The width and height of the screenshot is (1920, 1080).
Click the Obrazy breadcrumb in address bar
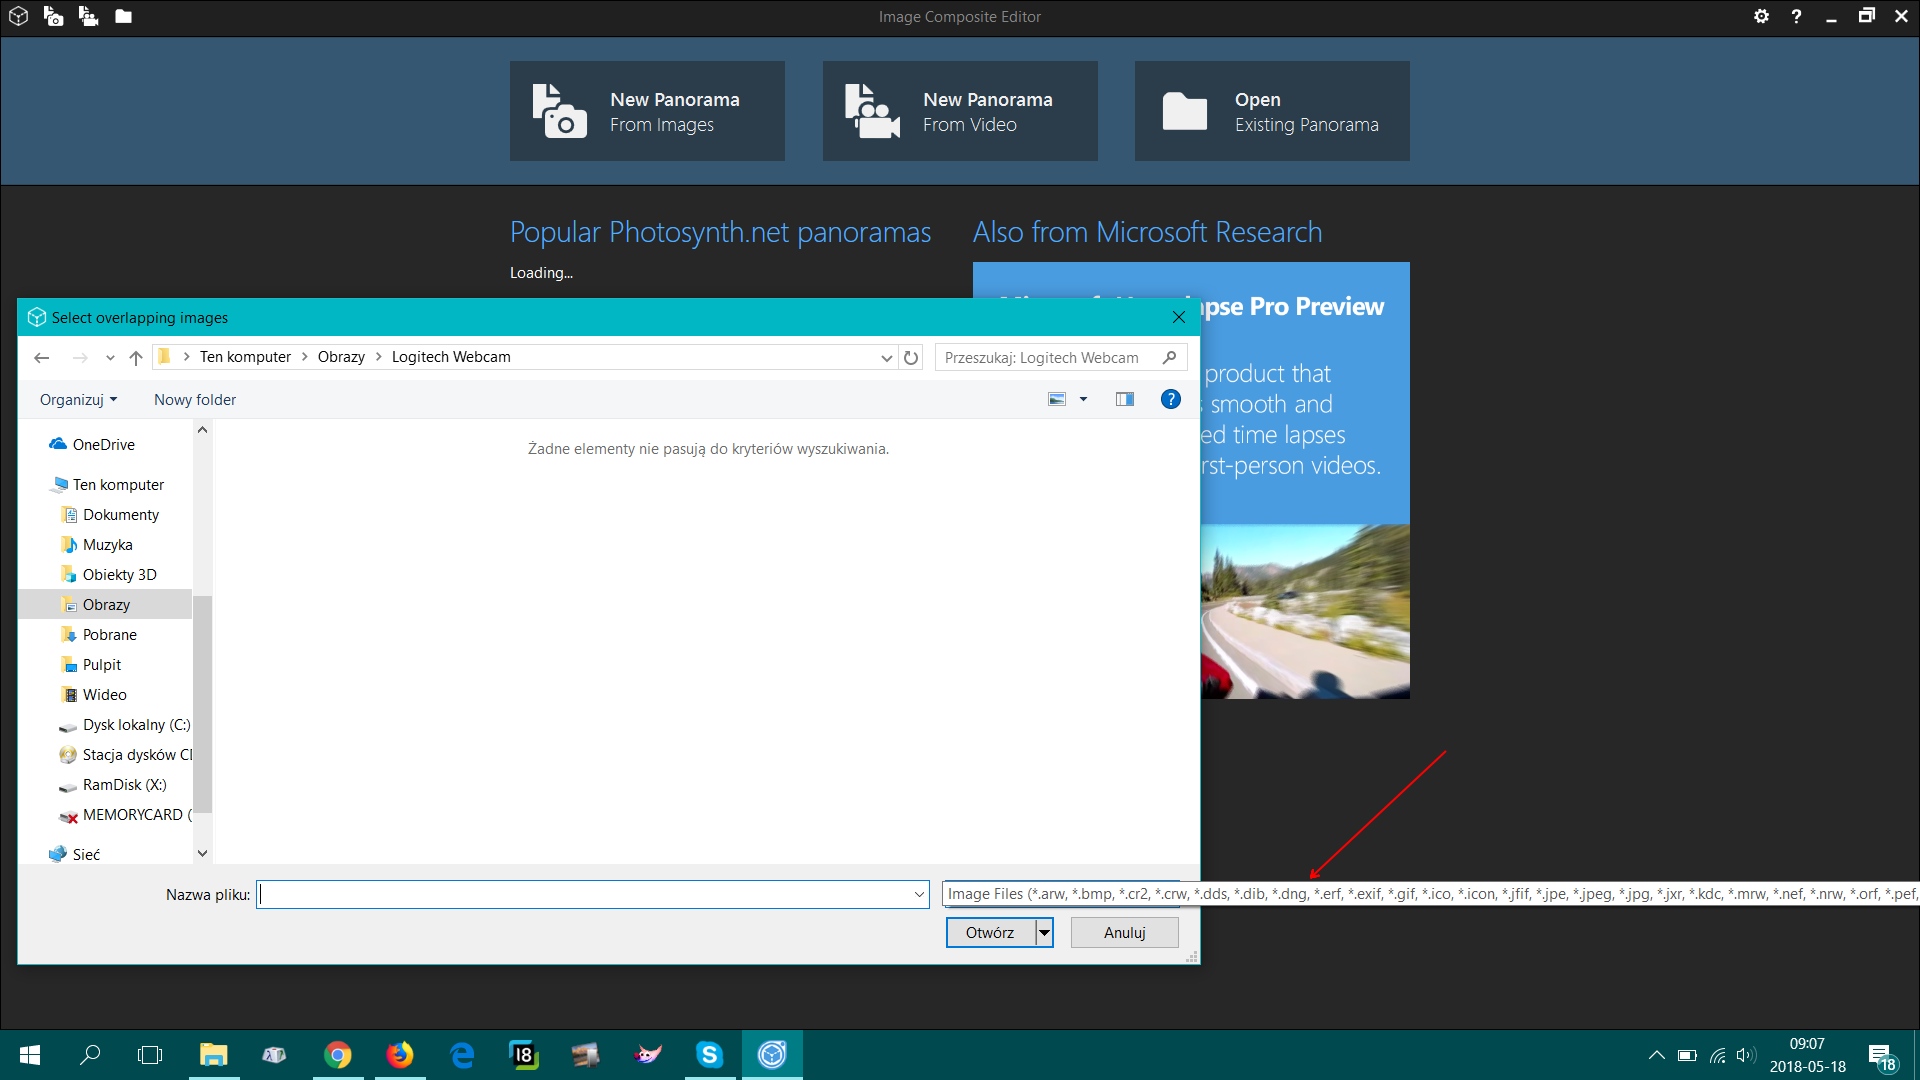341,357
